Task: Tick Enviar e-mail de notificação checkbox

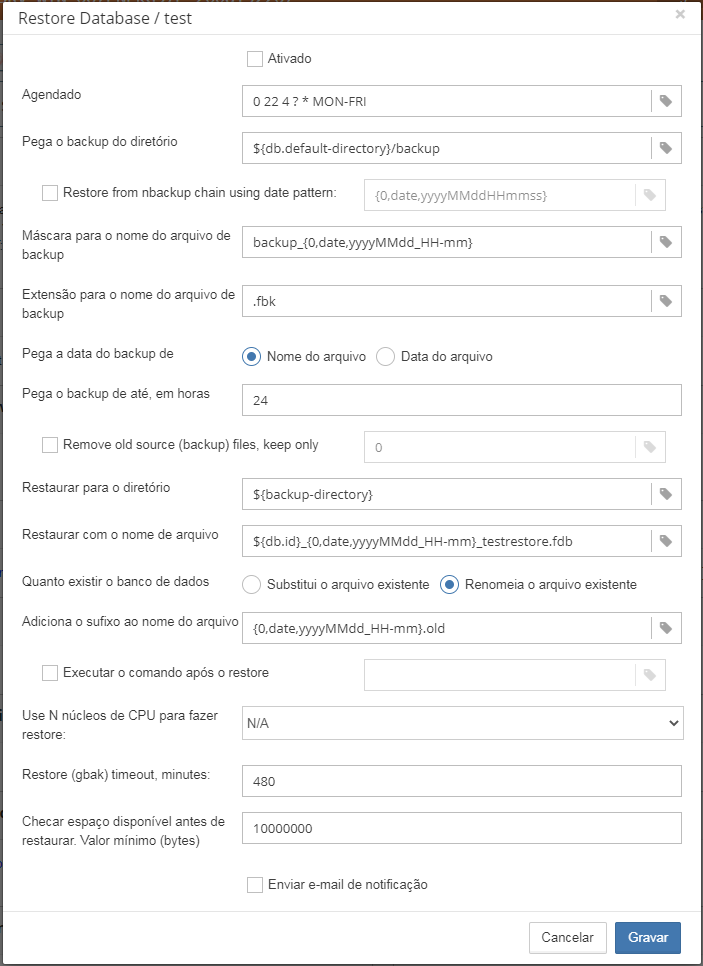Action: (255, 885)
